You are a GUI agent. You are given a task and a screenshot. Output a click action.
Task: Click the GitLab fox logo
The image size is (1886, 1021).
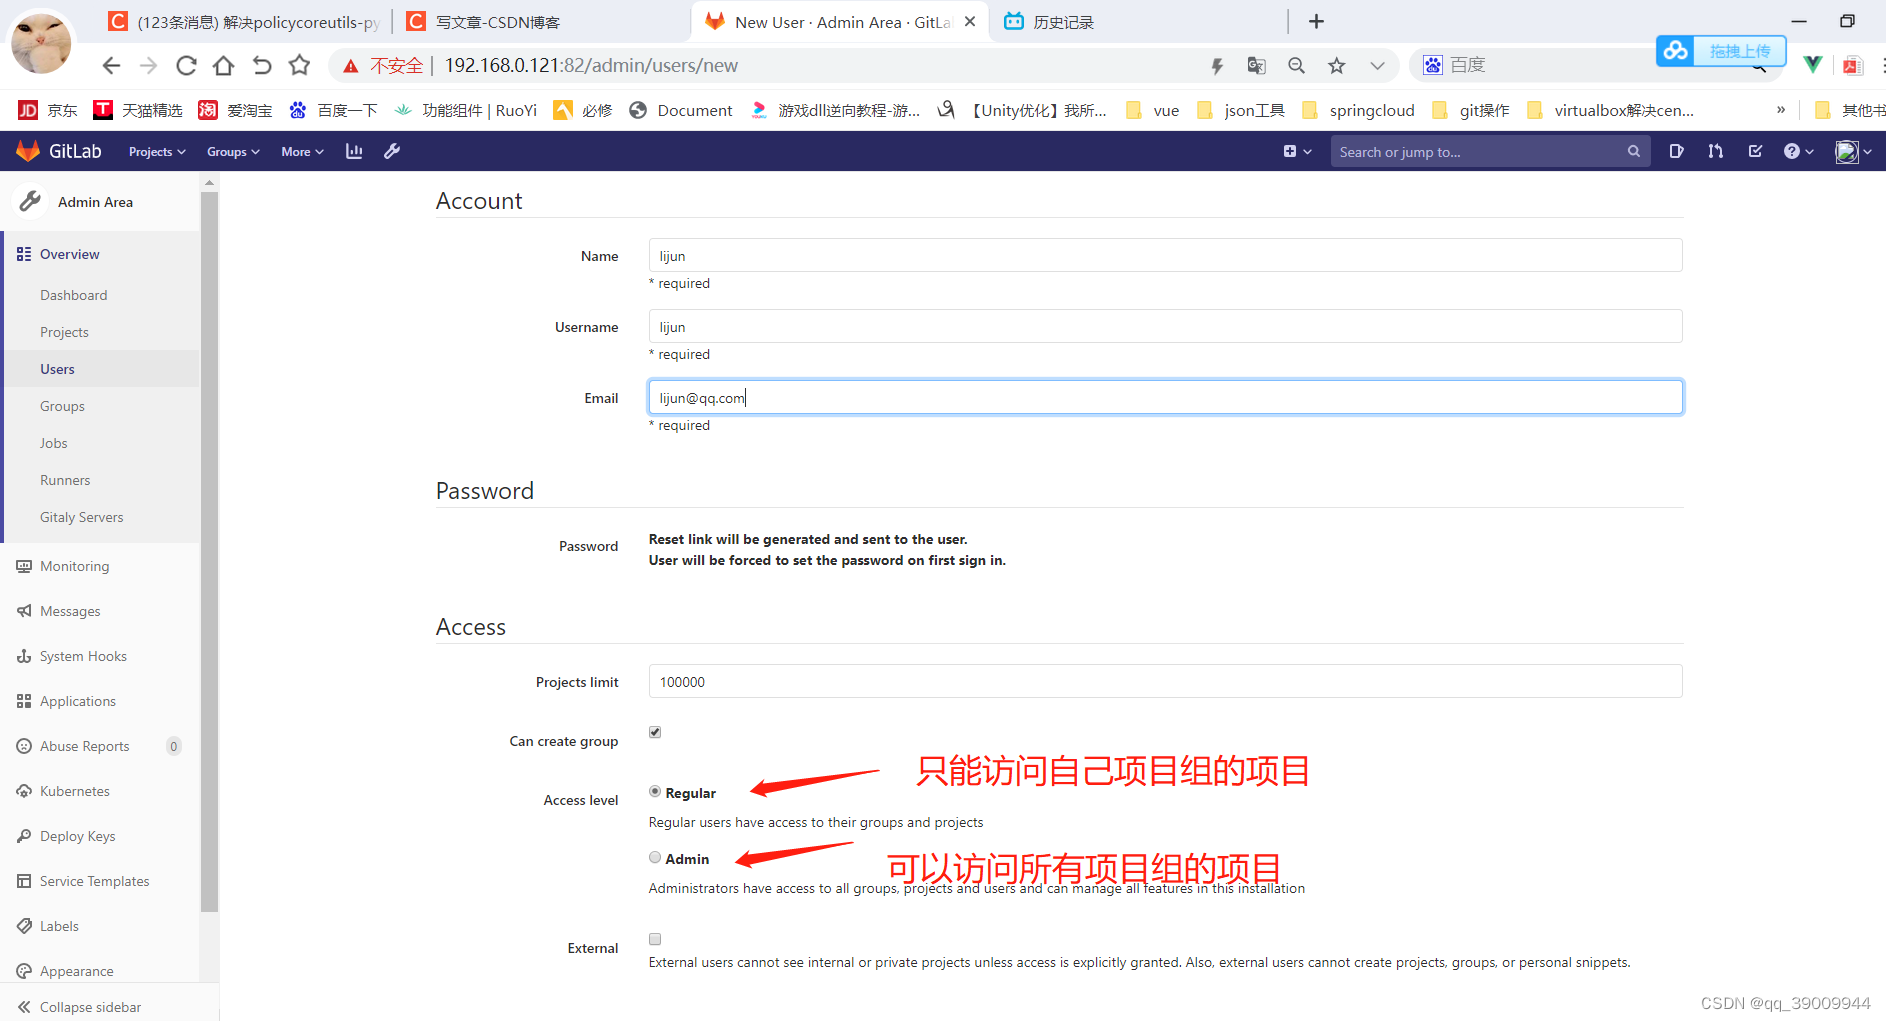pos(28,151)
